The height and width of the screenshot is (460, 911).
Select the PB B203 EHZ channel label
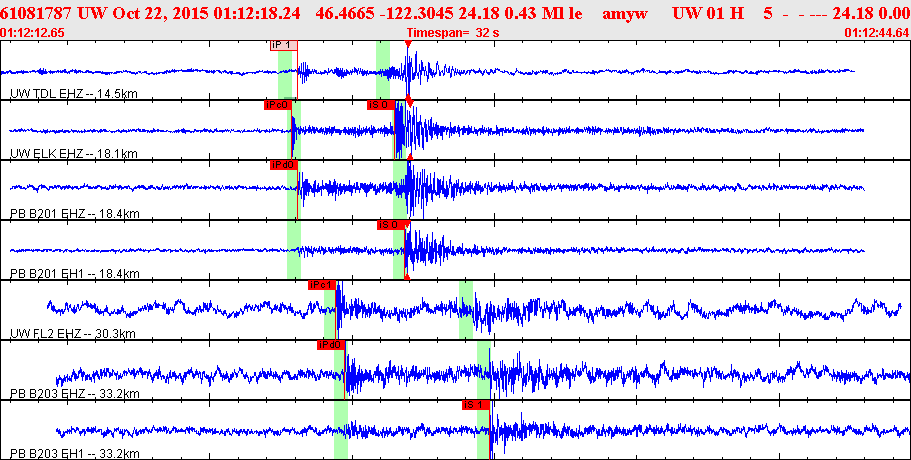coord(75,394)
